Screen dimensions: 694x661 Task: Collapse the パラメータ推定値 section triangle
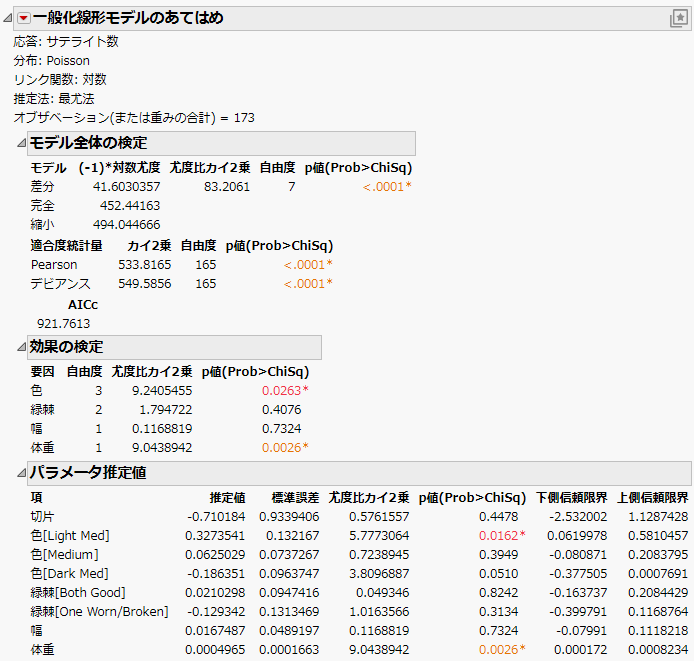[22, 472]
